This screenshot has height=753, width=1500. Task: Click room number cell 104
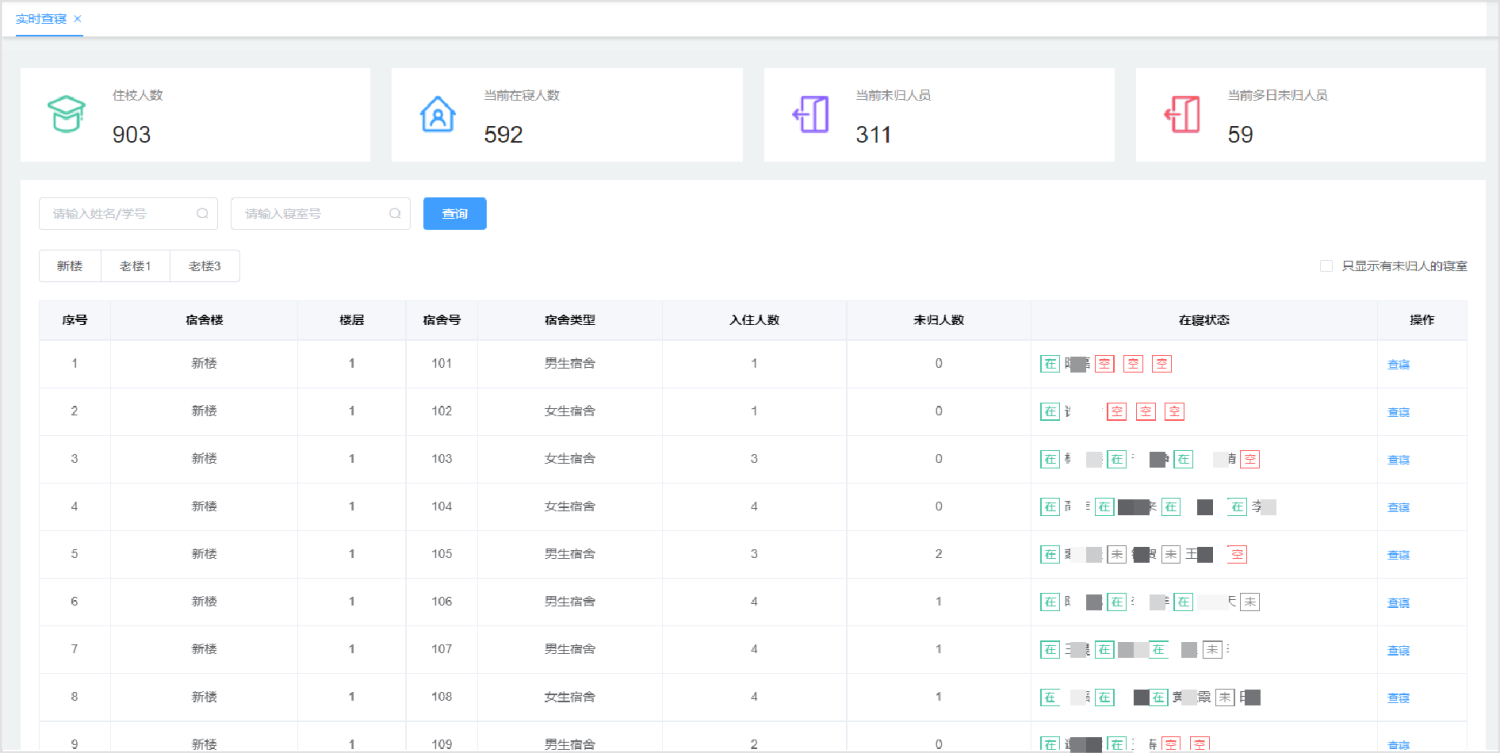click(442, 507)
